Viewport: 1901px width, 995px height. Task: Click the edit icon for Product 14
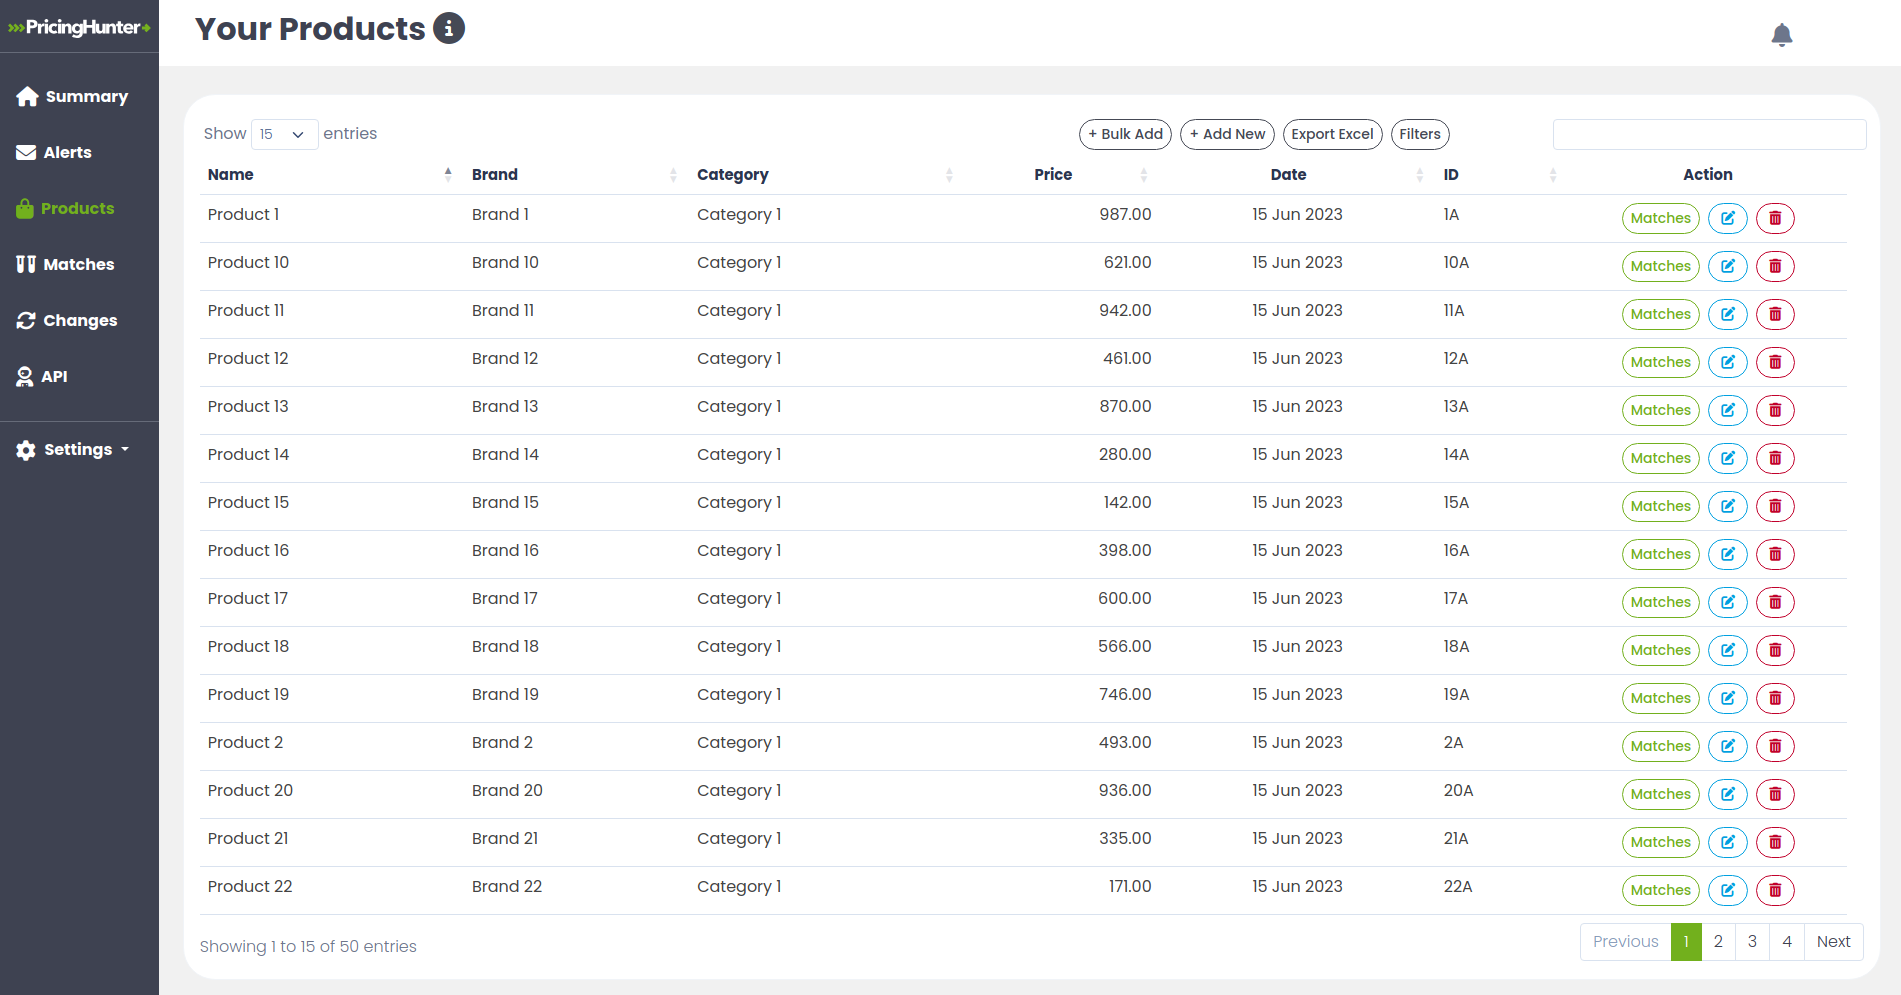point(1727,458)
